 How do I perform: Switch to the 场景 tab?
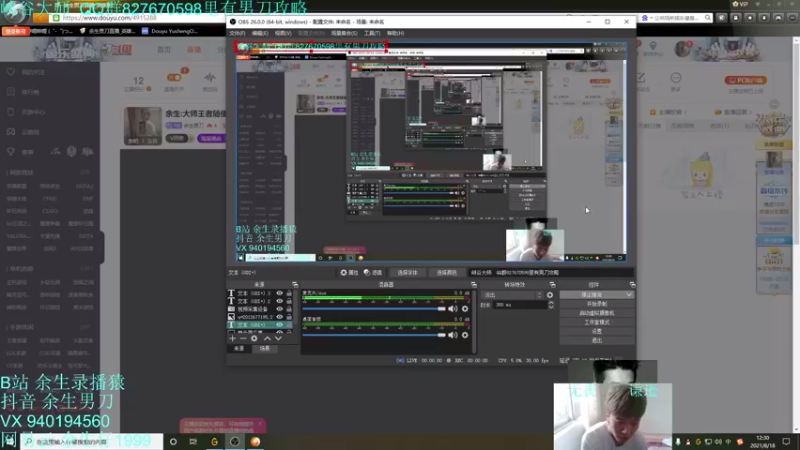[264, 348]
